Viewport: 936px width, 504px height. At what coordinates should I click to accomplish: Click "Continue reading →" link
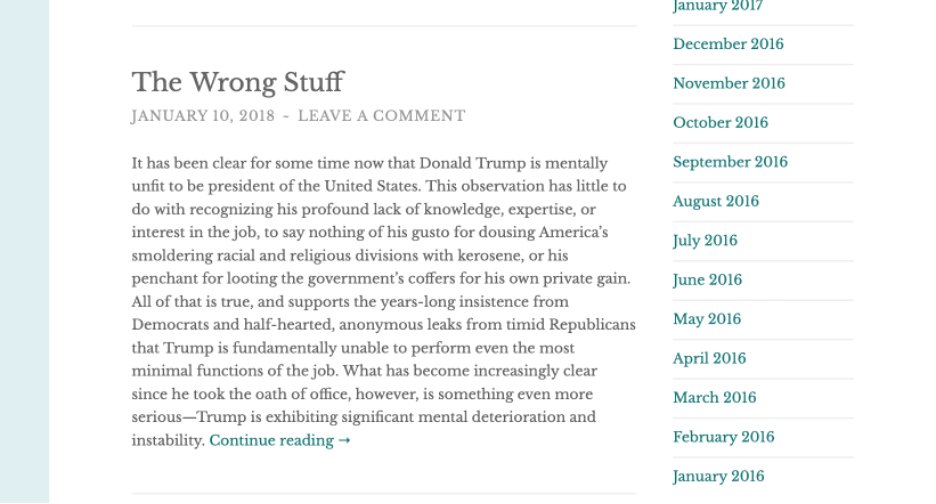pos(279,441)
